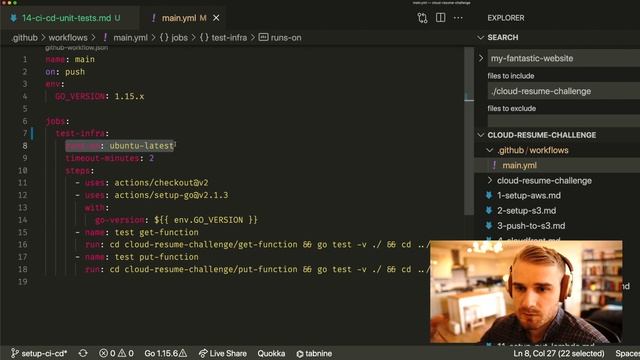Click the EXPLORER panel title
This screenshot has height=360, width=640.
pyautogui.click(x=506, y=18)
